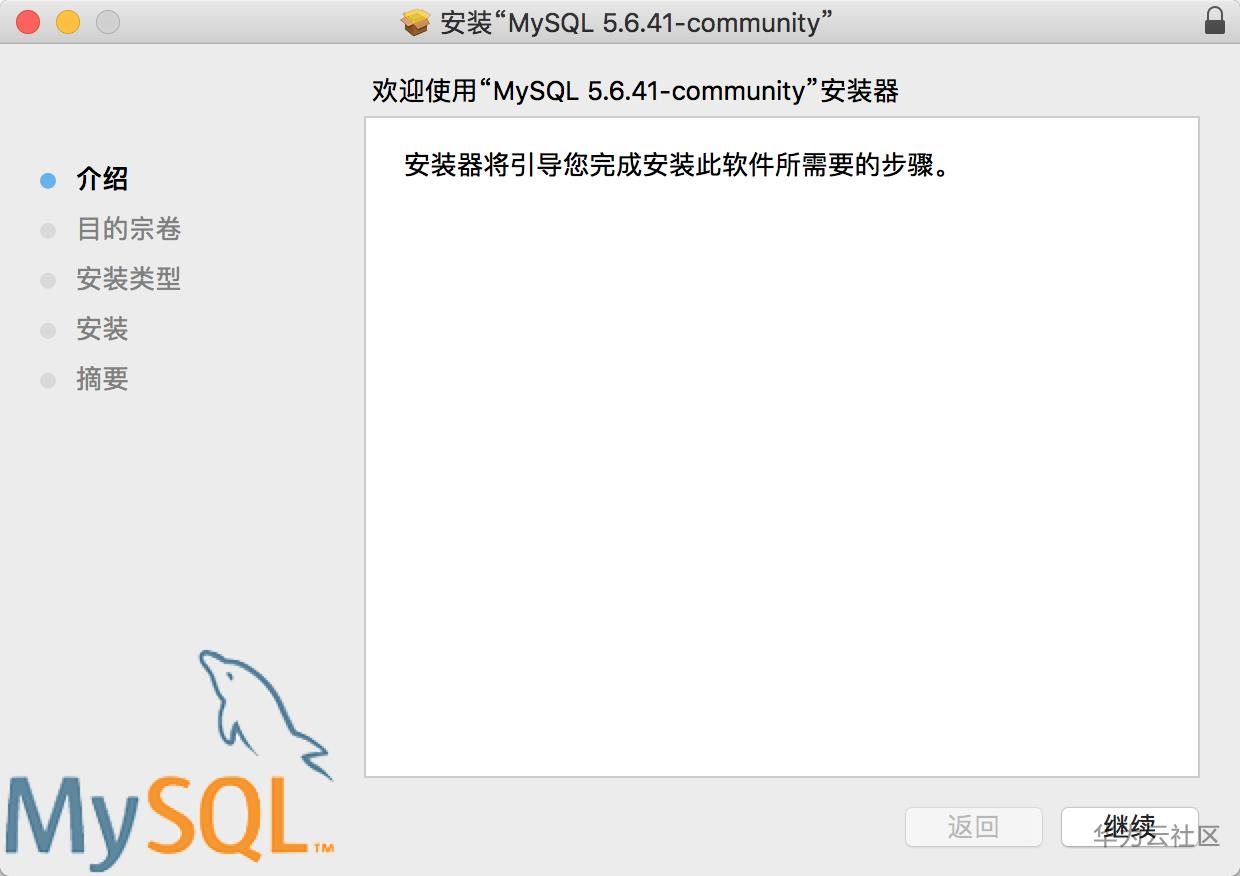Screen dimensions: 1240x876
Task: Select the 目的宗卷 step in the sidebar
Action: coord(128,230)
